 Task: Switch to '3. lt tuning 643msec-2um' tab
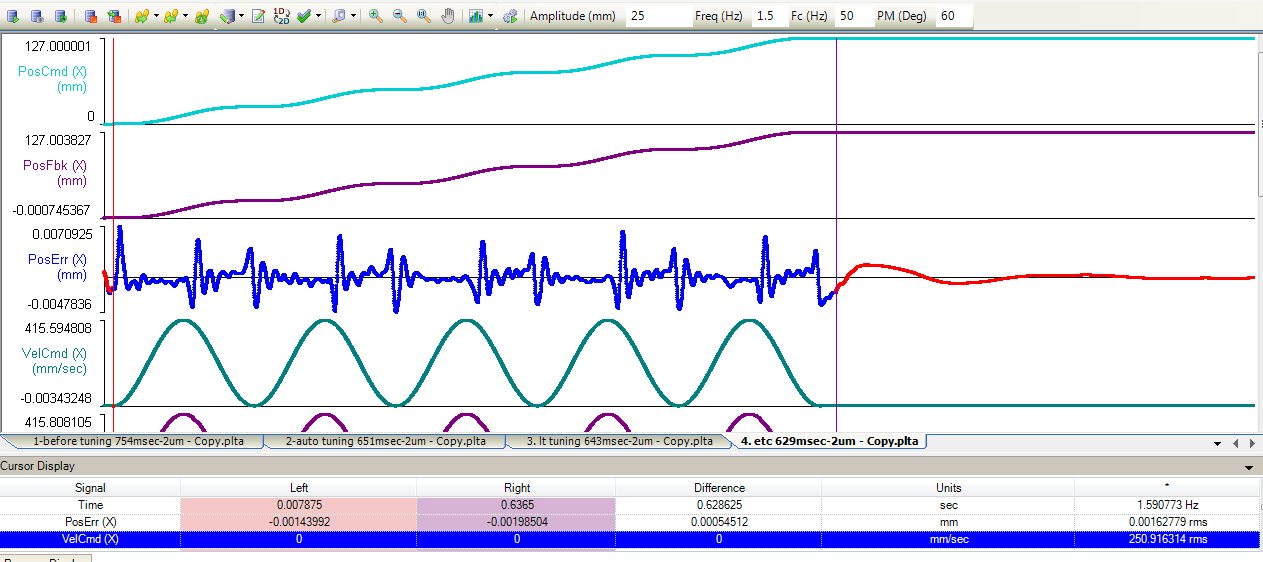[620, 441]
